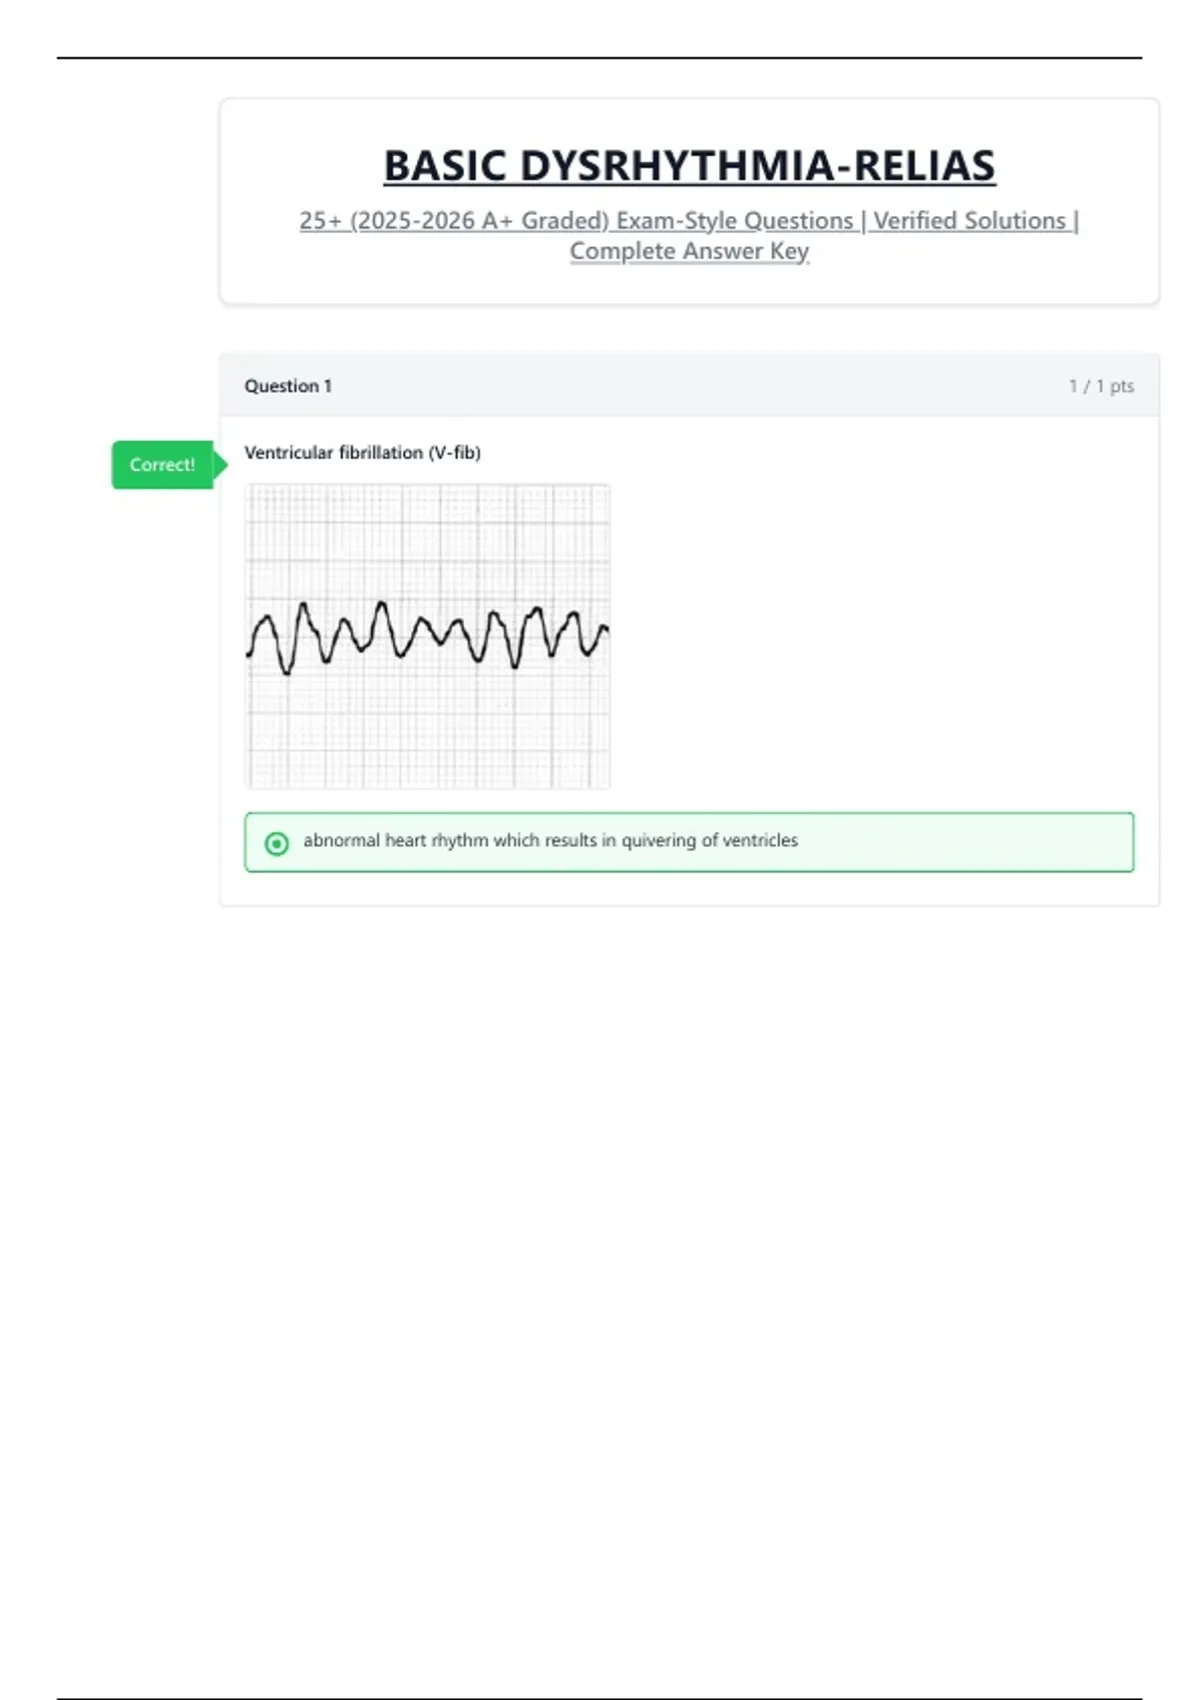
Task: Click the green Correct! badge
Action: point(162,465)
